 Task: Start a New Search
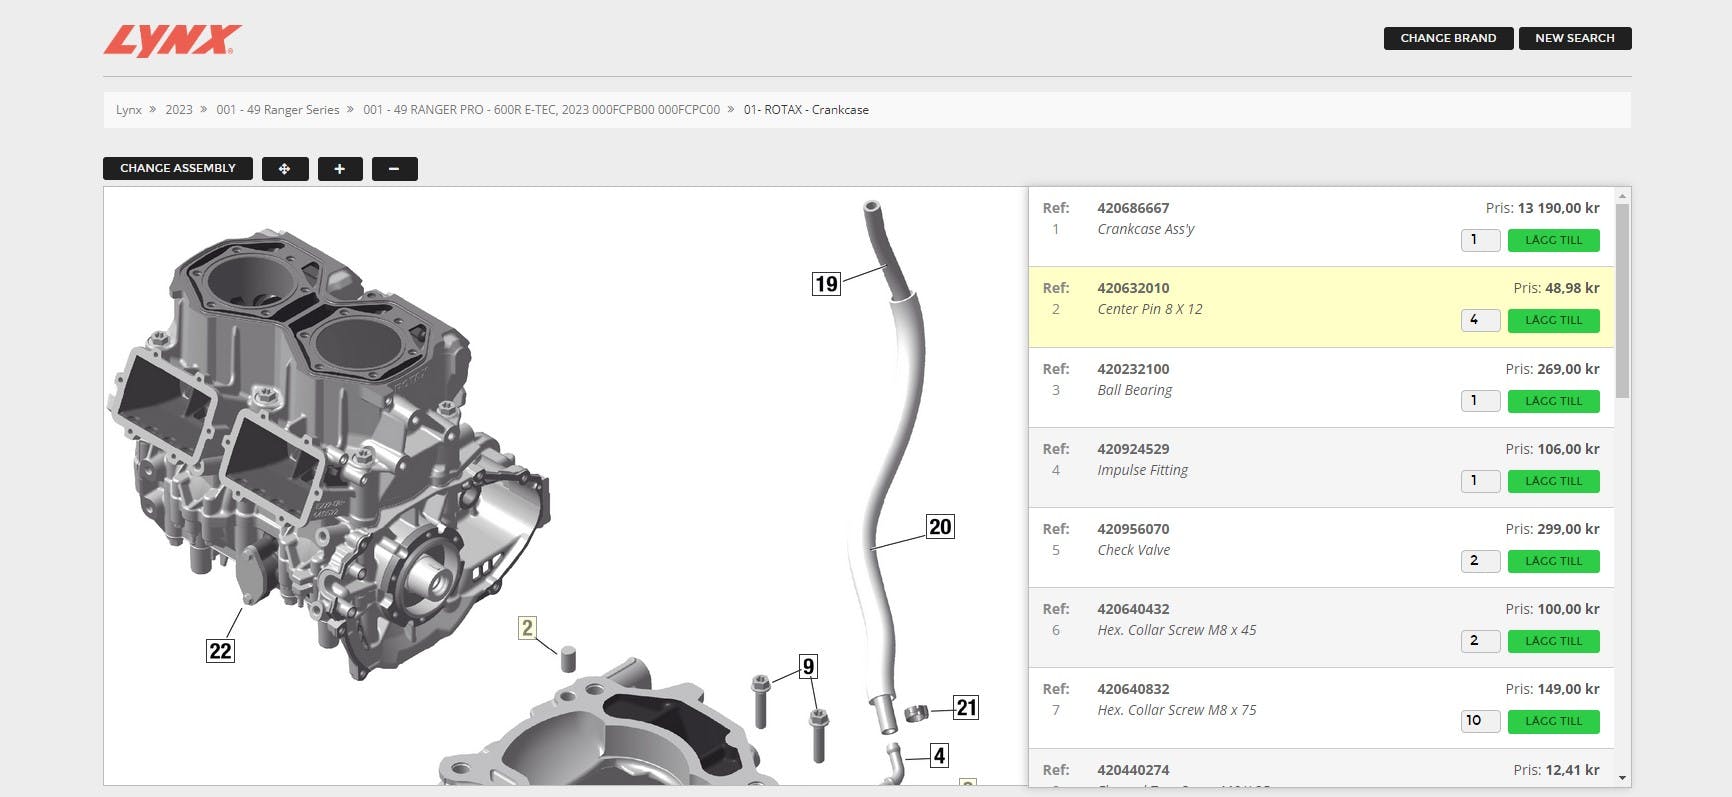click(1575, 38)
